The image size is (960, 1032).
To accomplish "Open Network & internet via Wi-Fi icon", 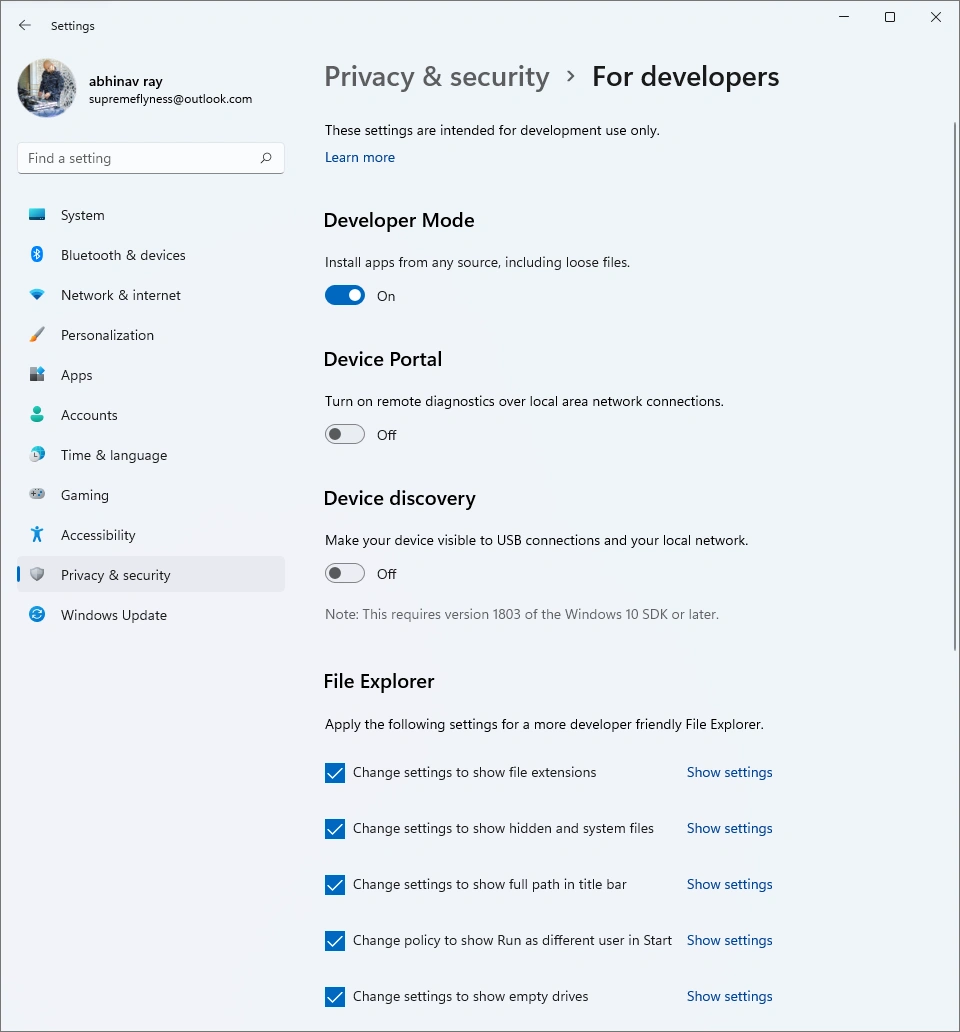I will click(37, 295).
